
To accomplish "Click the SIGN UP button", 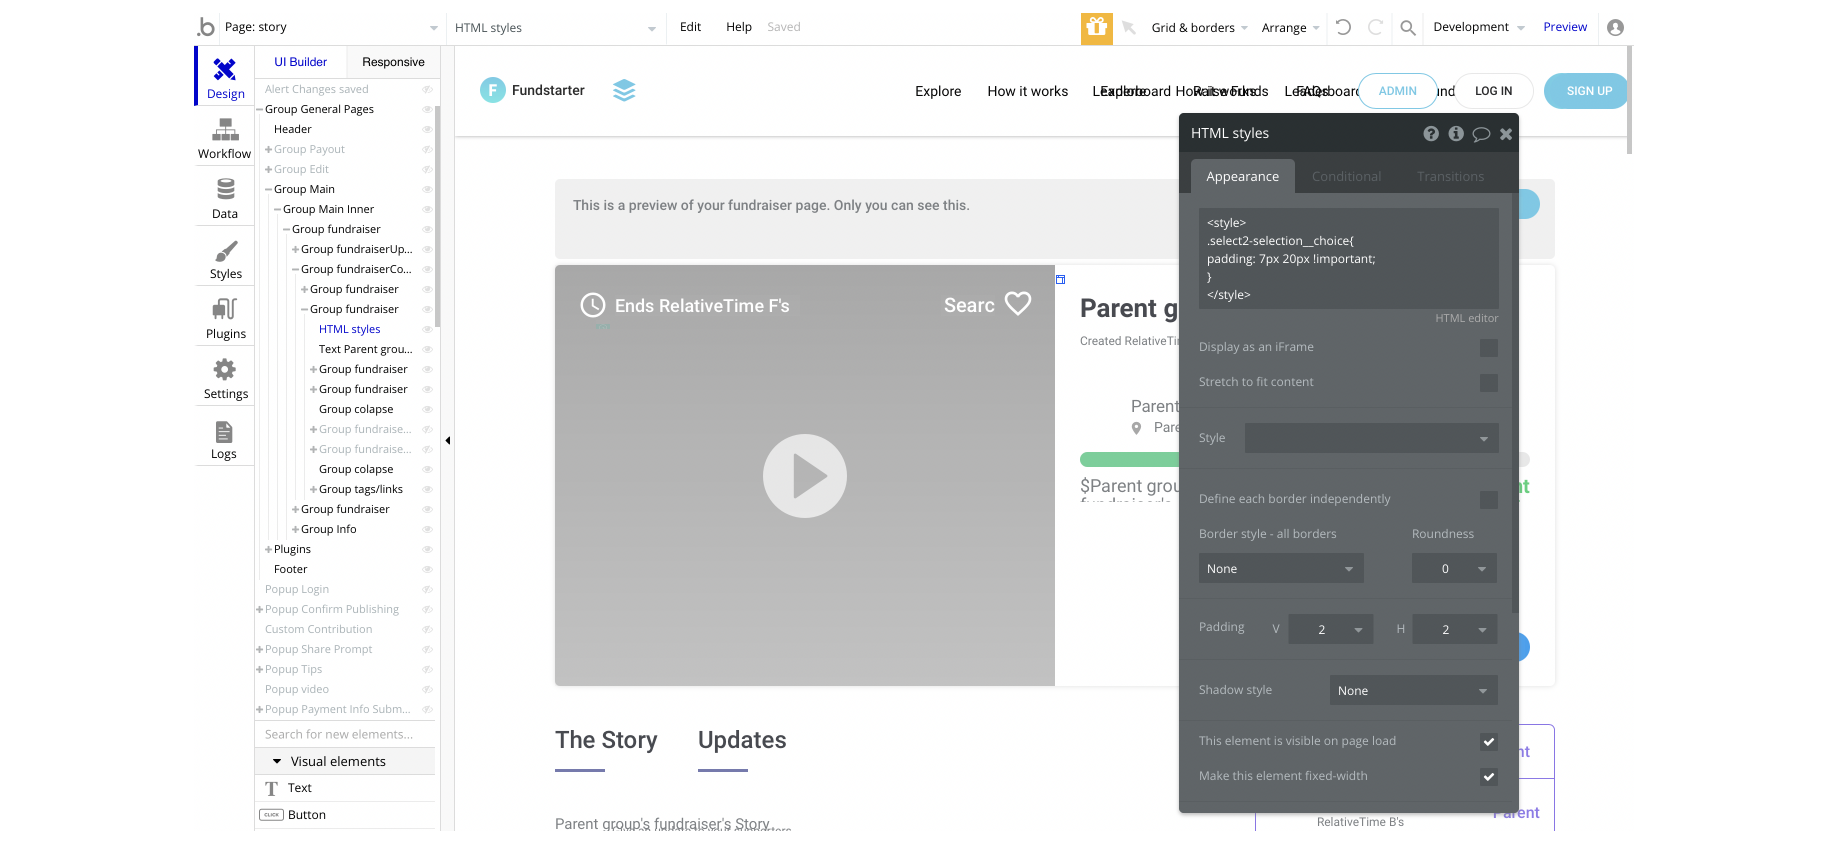I will [x=1588, y=91].
